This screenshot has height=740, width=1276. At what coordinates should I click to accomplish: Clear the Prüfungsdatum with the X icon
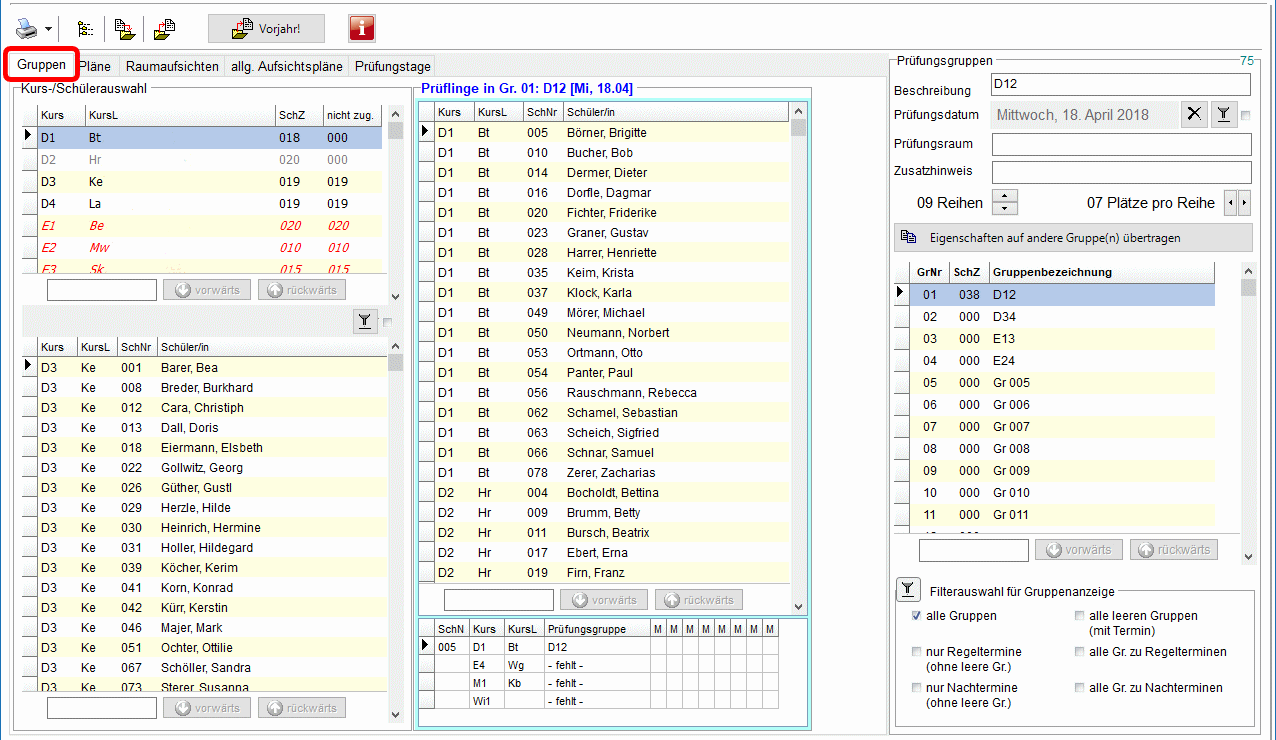pyautogui.click(x=1194, y=115)
